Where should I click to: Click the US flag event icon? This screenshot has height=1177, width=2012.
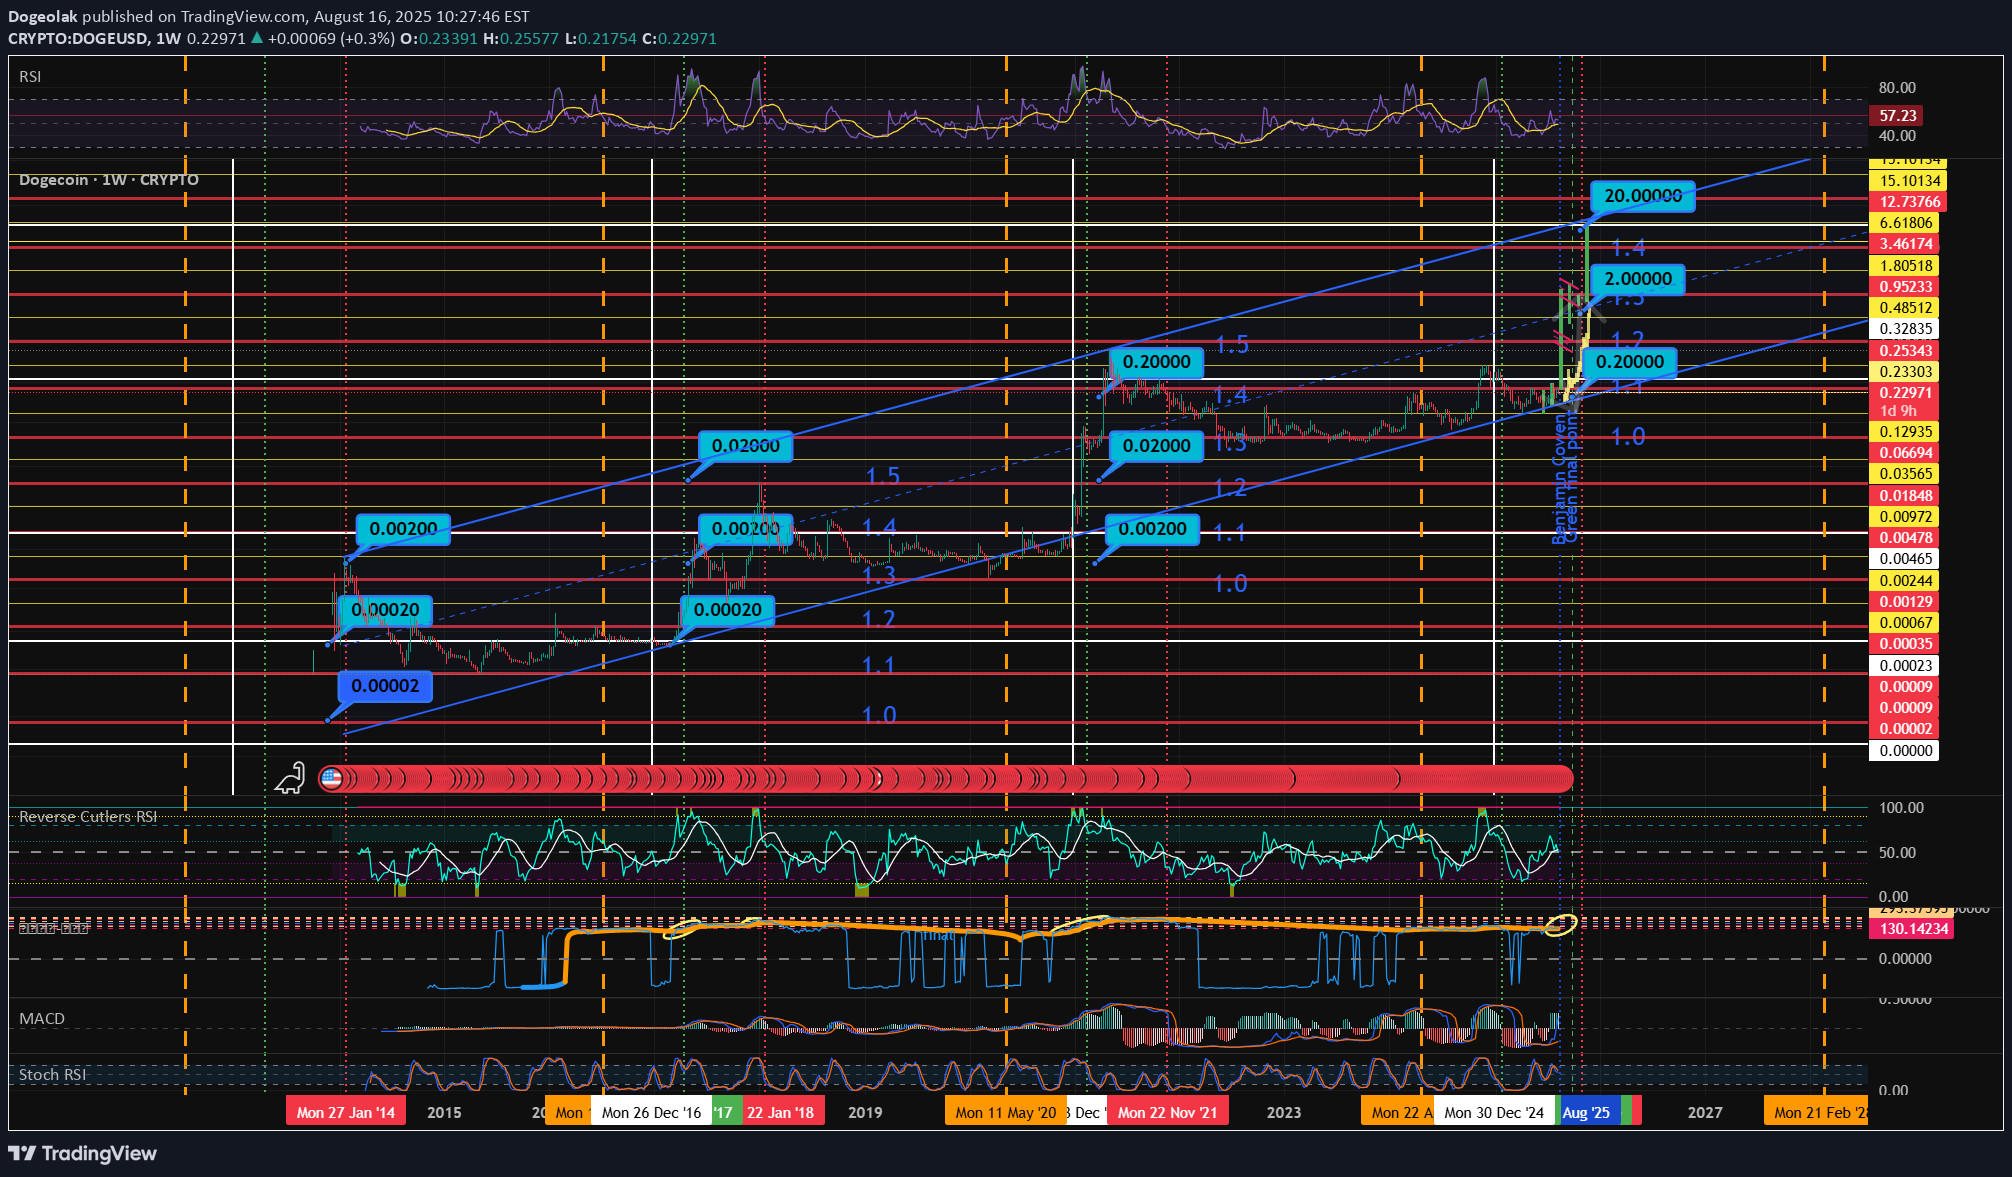(331, 778)
